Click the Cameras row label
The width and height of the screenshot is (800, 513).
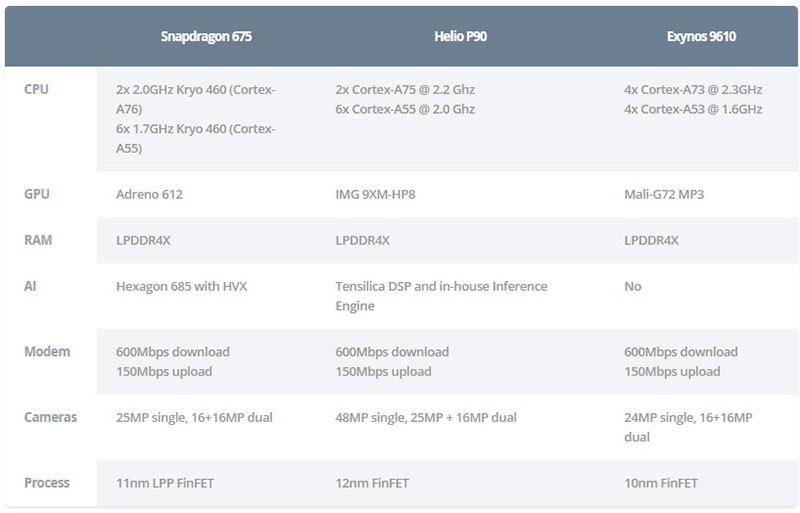pos(50,417)
